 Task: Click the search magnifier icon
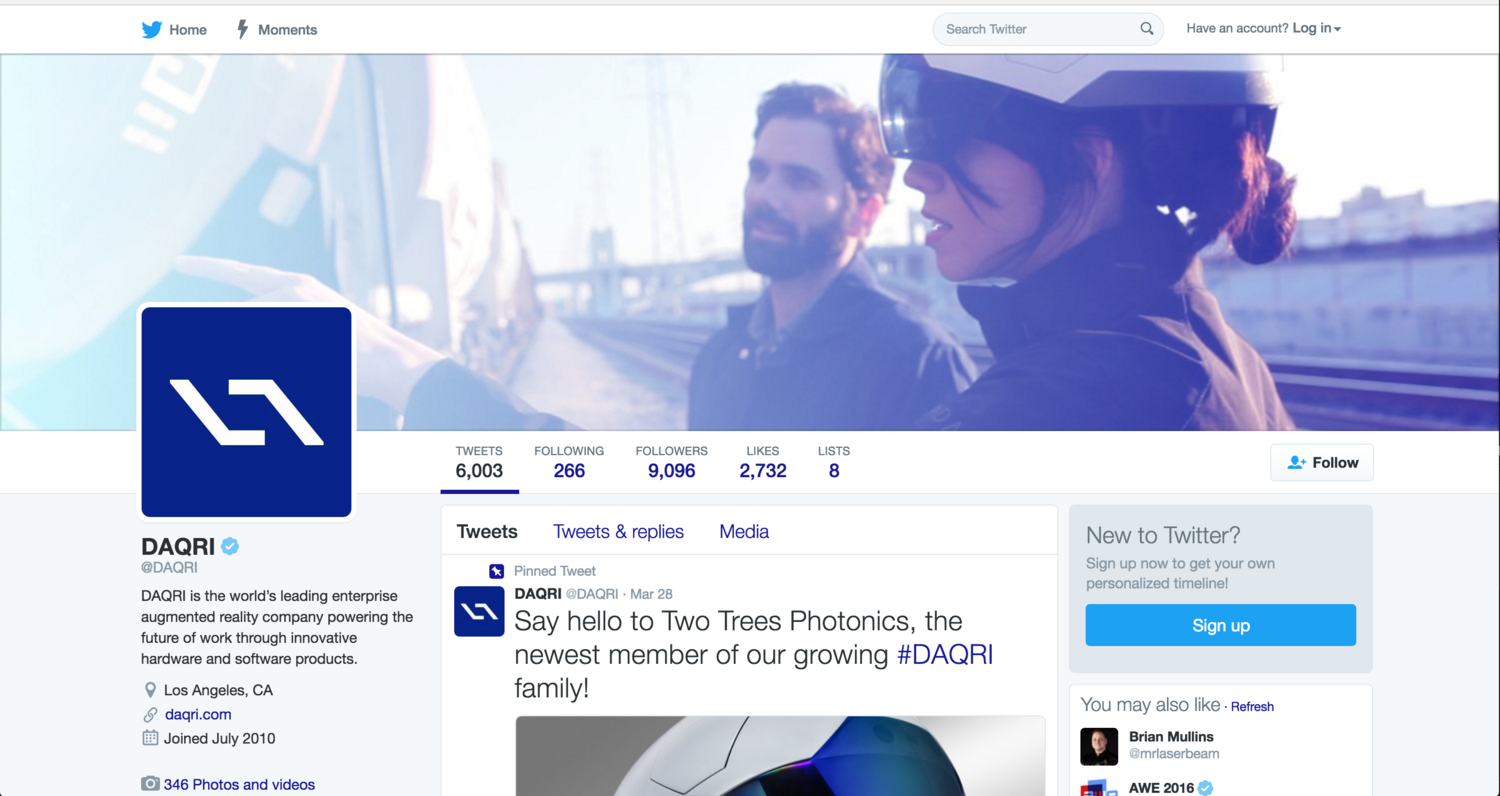(x=1147, y=29)
